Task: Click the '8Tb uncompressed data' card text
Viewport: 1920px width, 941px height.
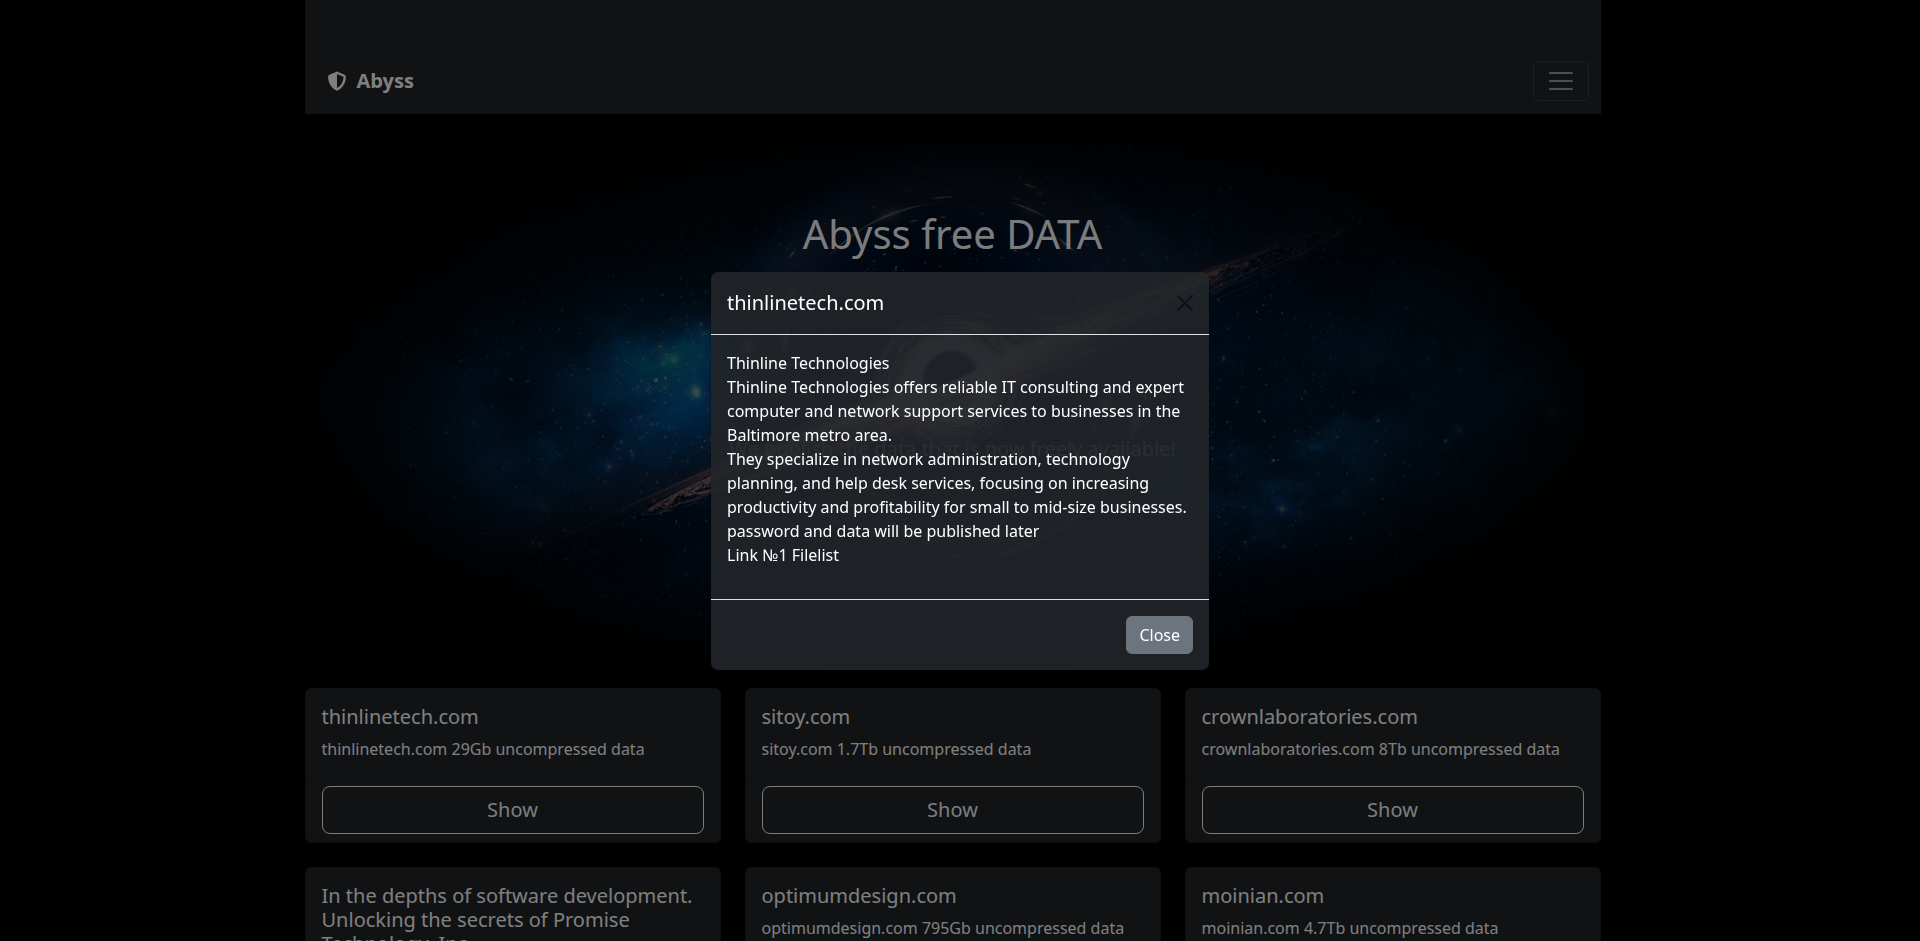Action: (x=1380, y=749)
